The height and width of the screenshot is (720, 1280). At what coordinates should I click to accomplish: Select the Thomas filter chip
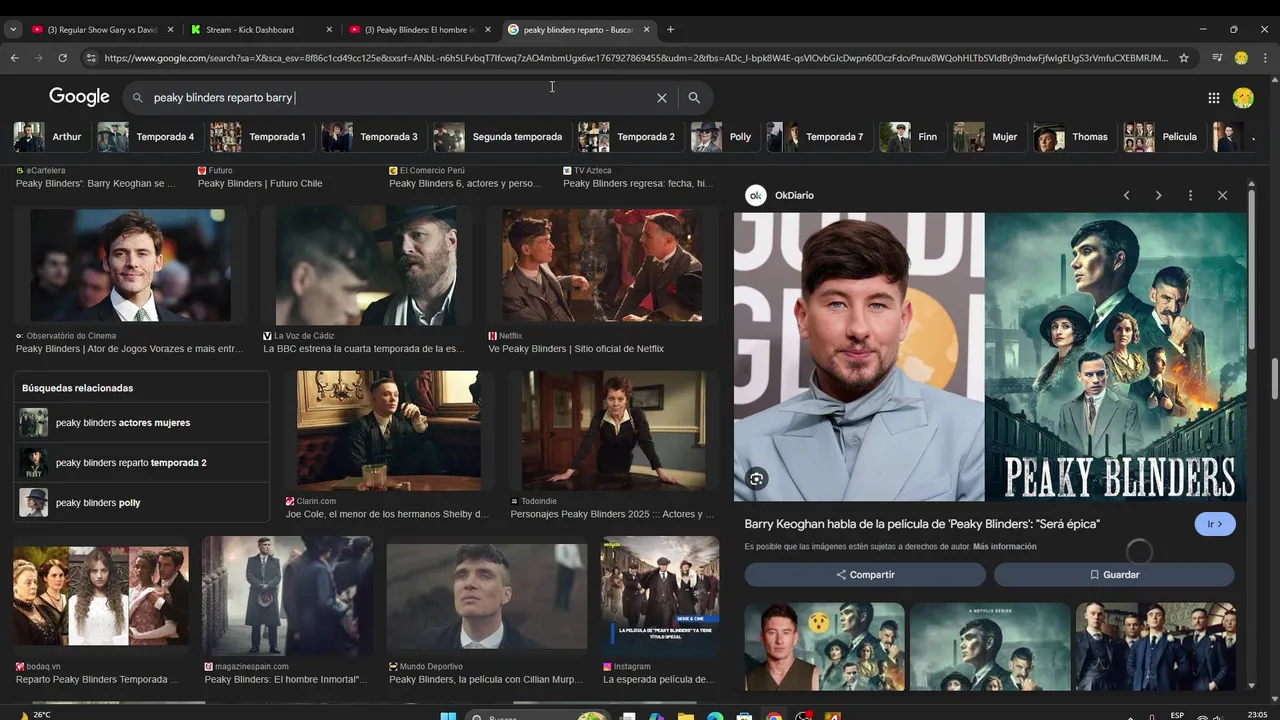(1073, 137)
